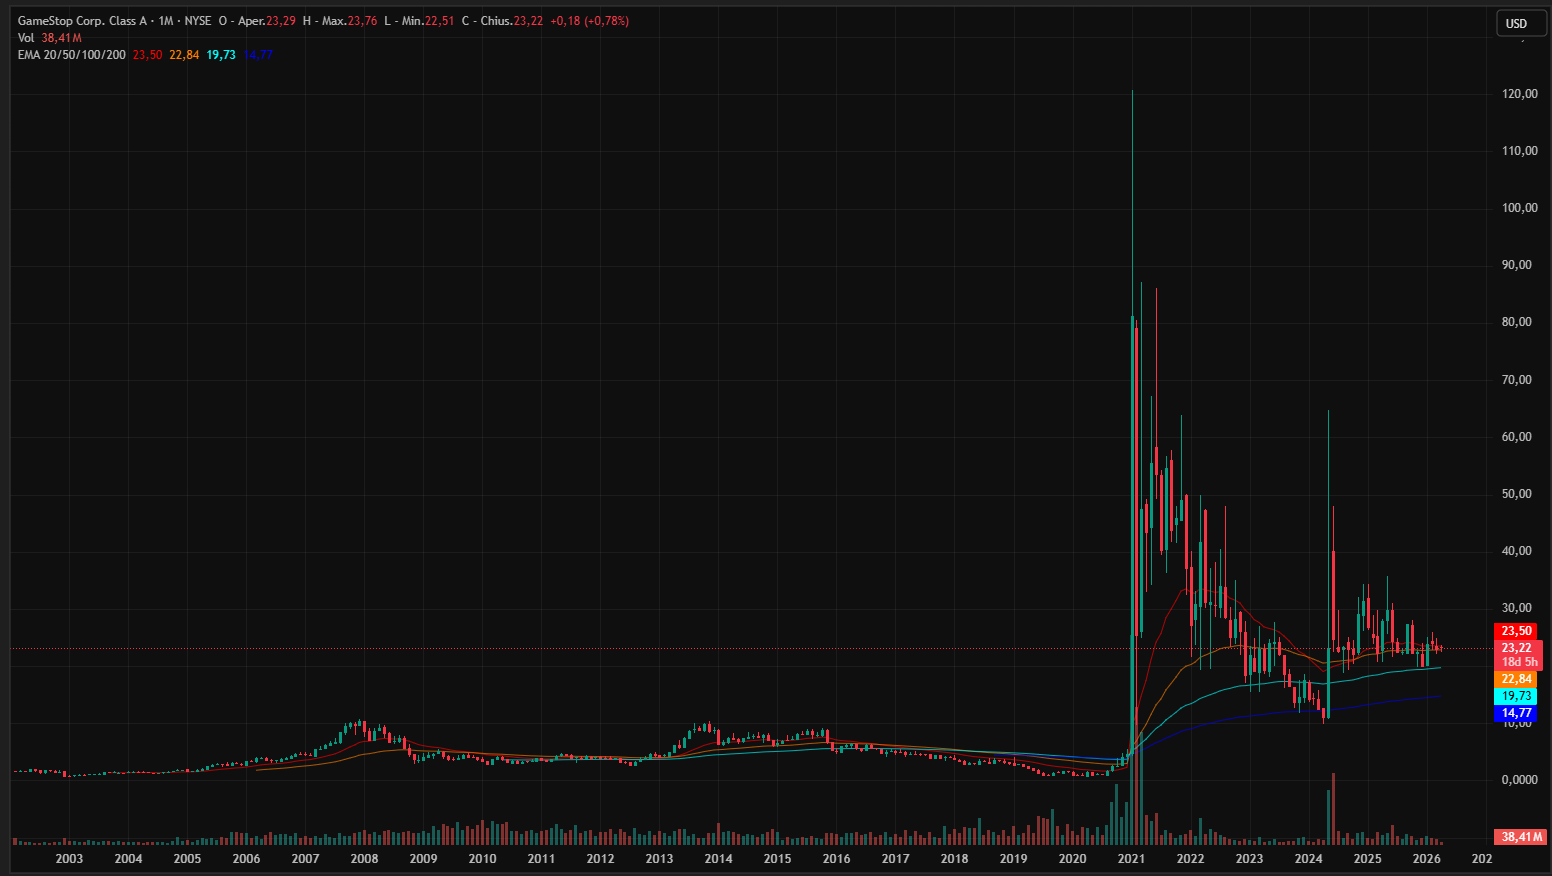Click the 2003 label on time axis
Image resolution: width=1552 pixels, height=876 pixels.
(x=69, y=859)
